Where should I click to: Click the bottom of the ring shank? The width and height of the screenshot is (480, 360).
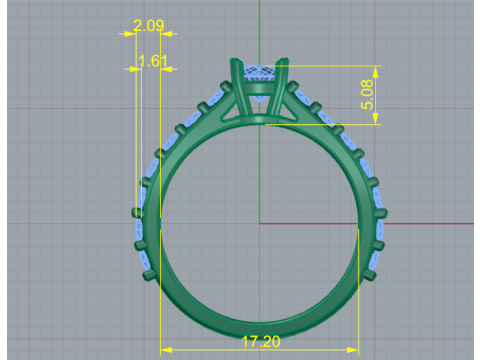click(260, 330)
